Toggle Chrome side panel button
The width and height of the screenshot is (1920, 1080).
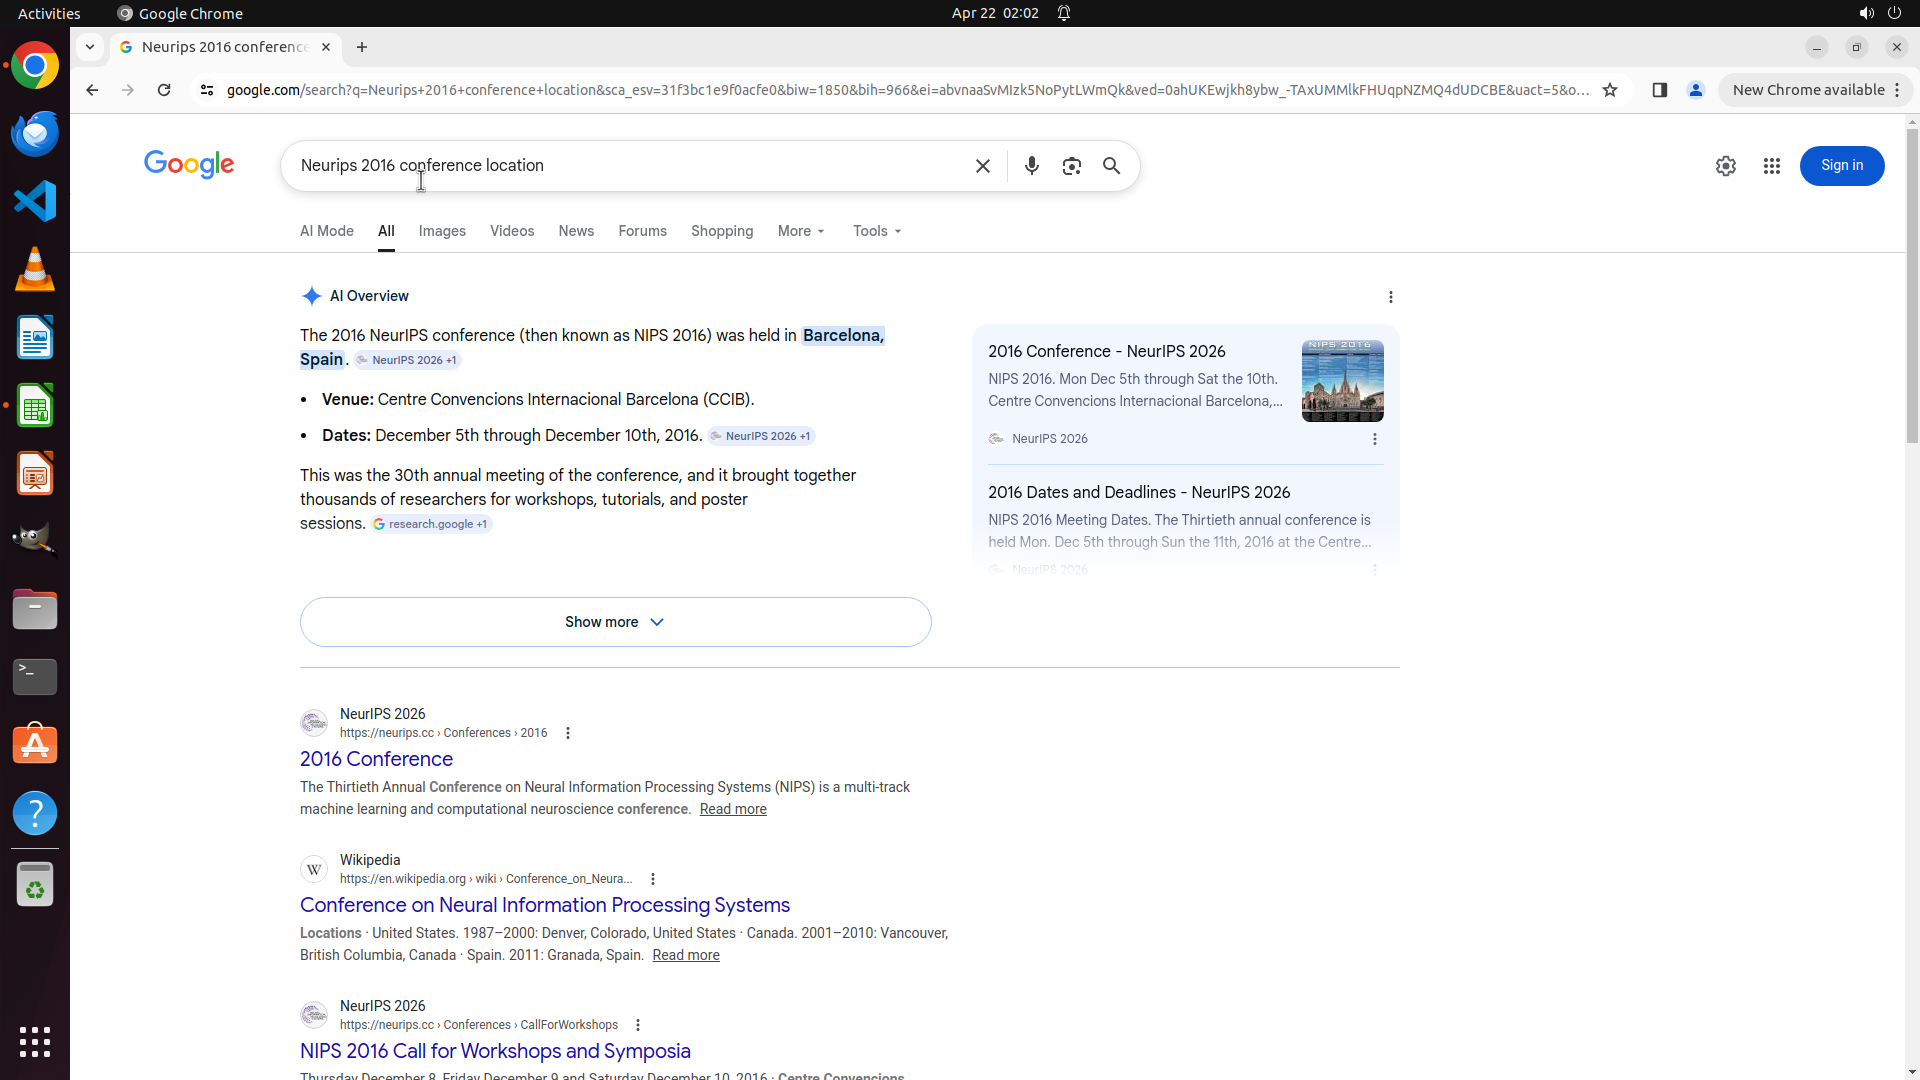pos(1659,90)
